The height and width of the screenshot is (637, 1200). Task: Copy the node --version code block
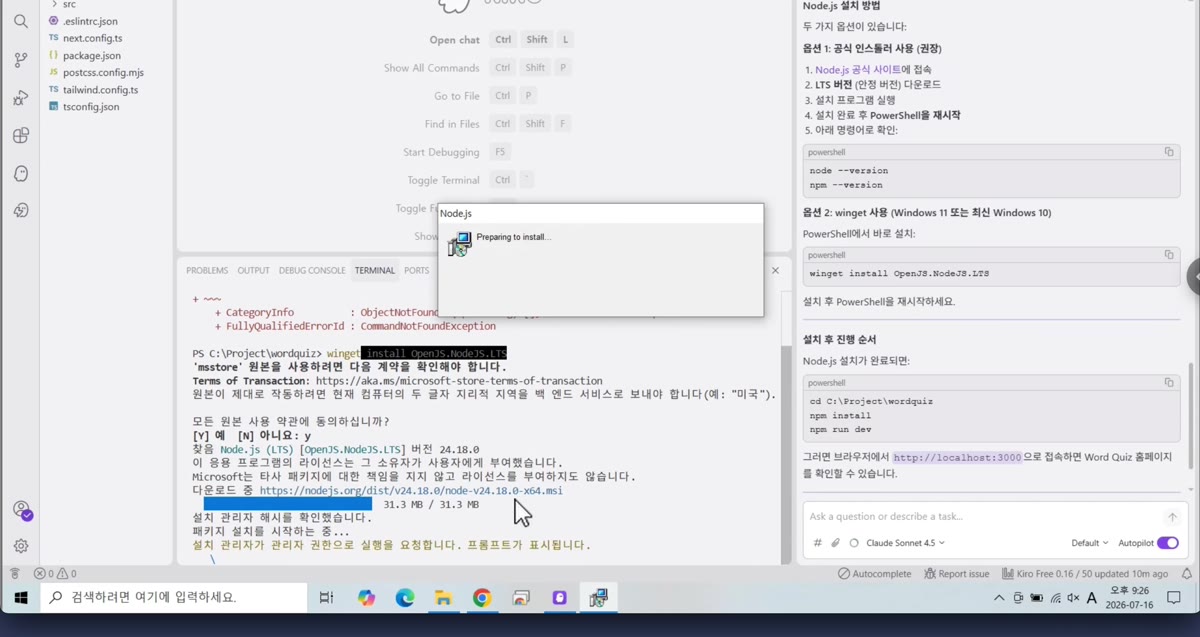[1168, 152]
